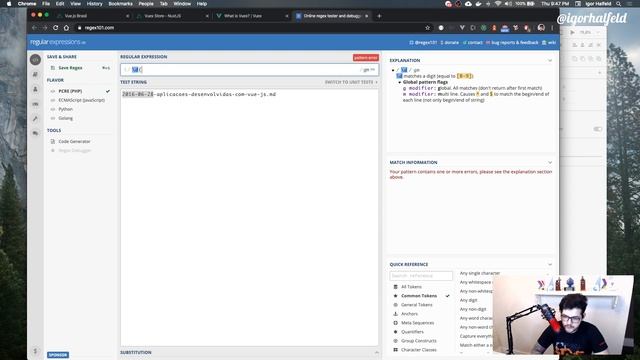Open Chrome Edit menu

coord(60,4)
